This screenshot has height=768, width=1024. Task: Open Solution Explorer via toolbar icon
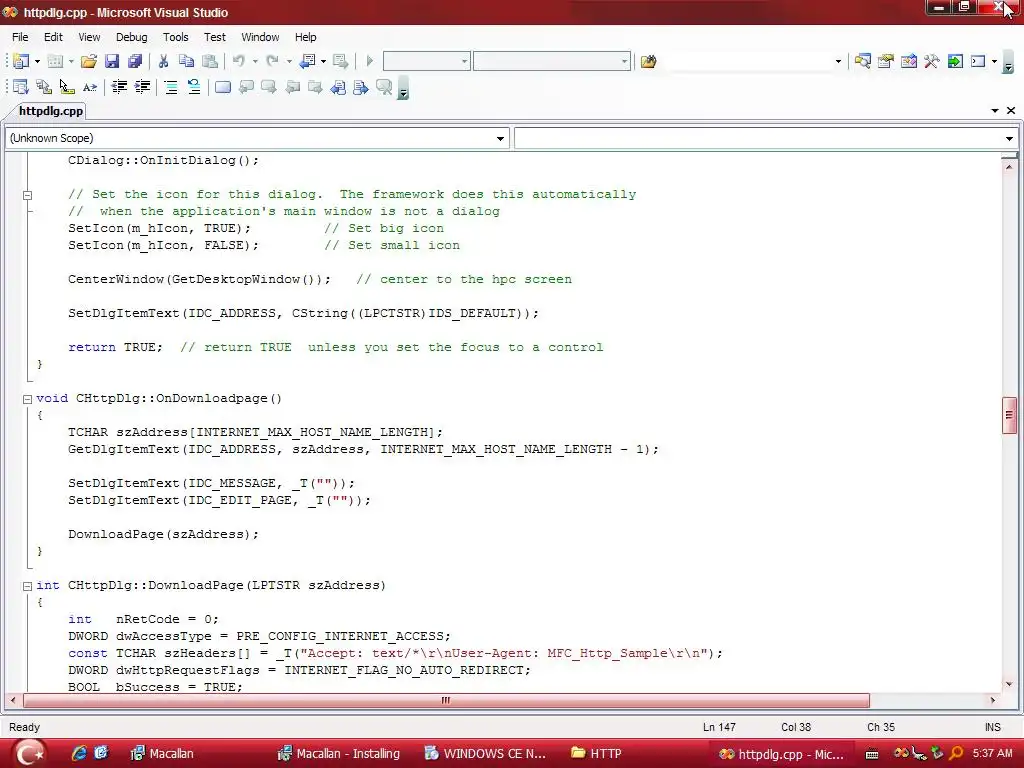(x=862, y=61)
